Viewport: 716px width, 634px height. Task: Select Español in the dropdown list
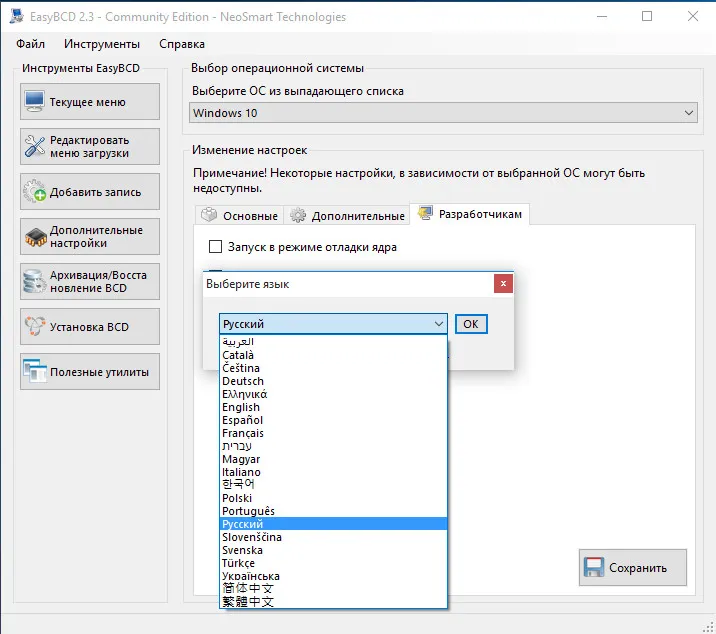(x=333, y=420)
